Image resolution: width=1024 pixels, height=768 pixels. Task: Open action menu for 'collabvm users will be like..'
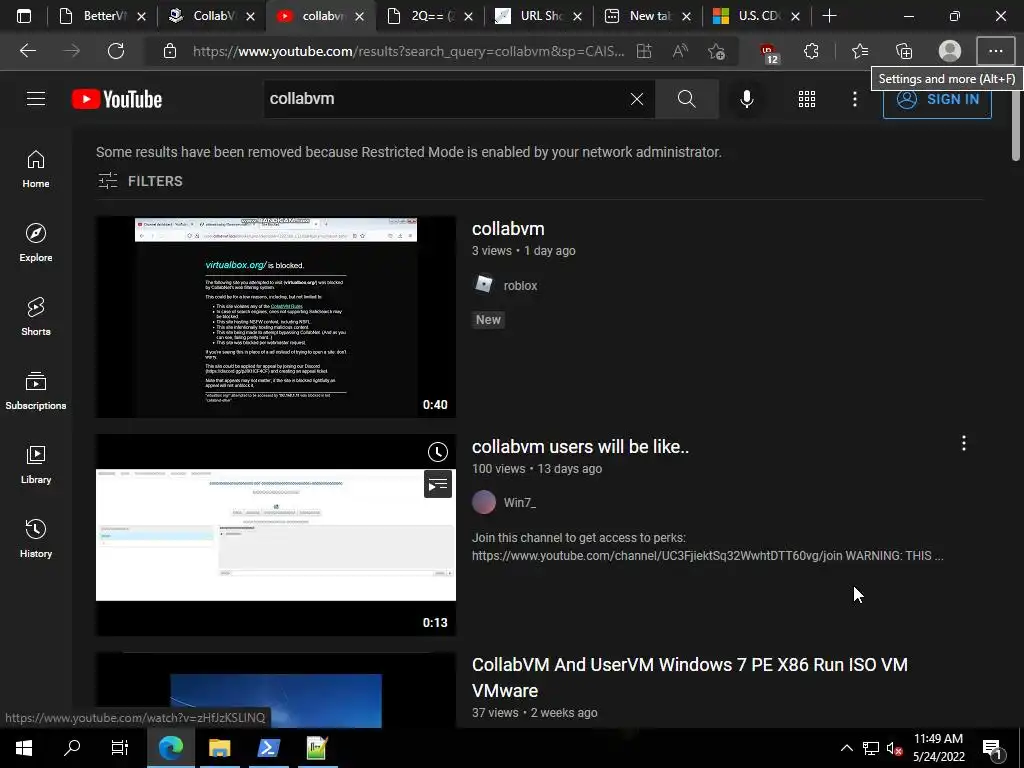pyautogui.click(x=963, y=443)
